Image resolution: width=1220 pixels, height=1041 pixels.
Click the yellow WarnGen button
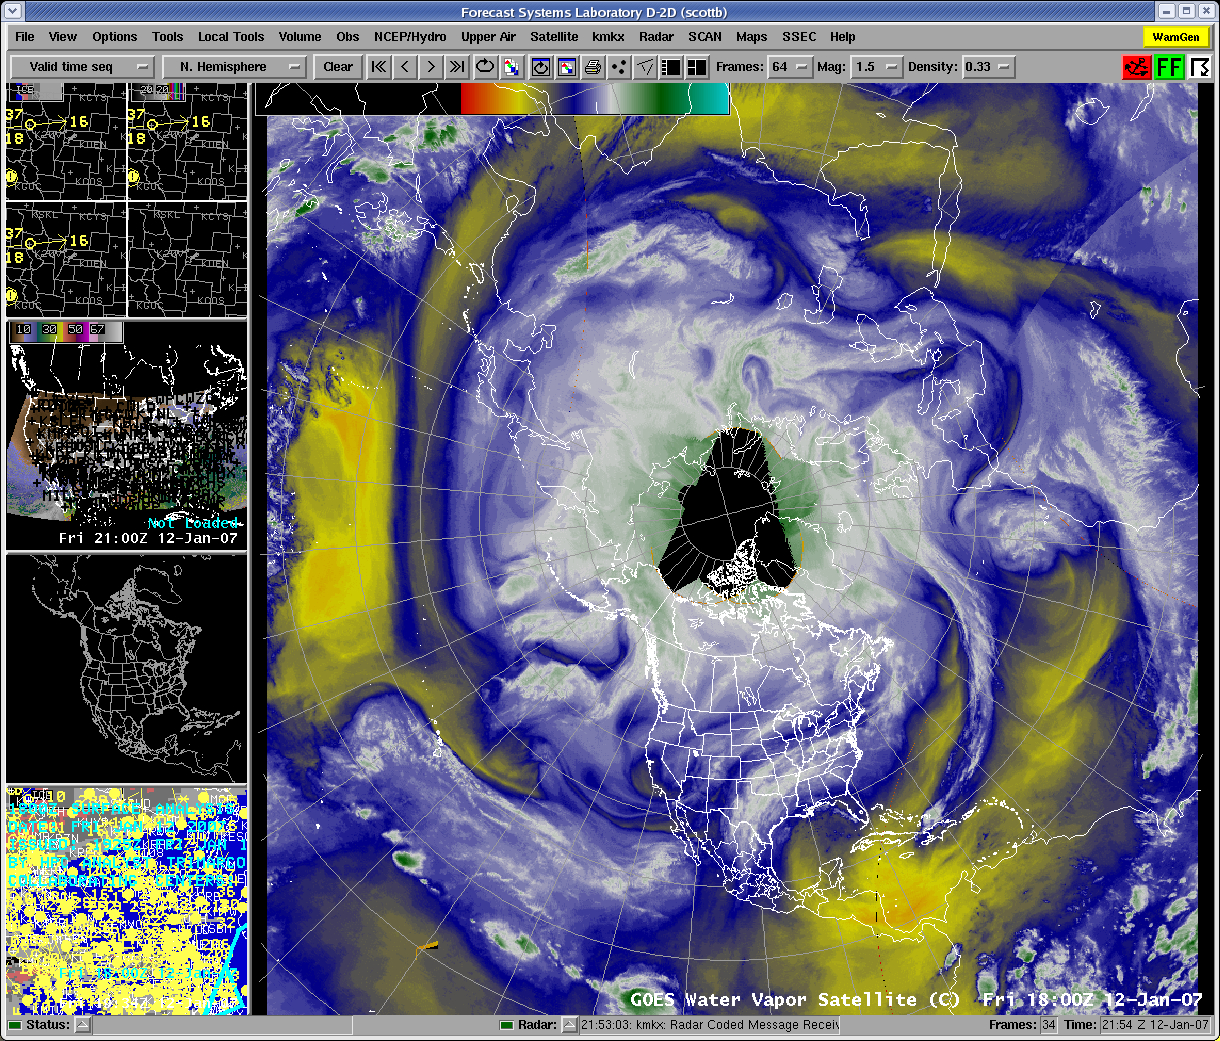(1176, 37)
